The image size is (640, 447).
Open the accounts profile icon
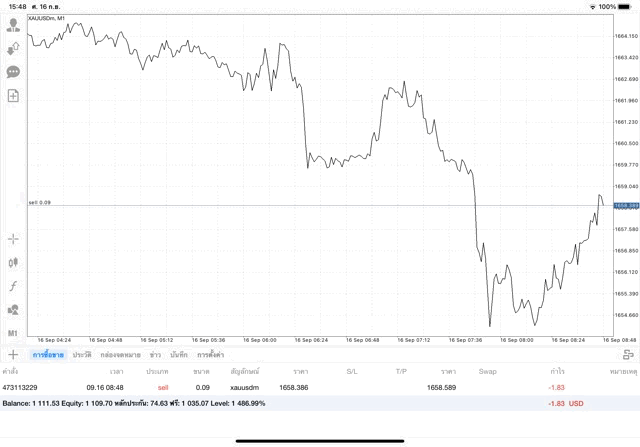[x=13, y=22]
